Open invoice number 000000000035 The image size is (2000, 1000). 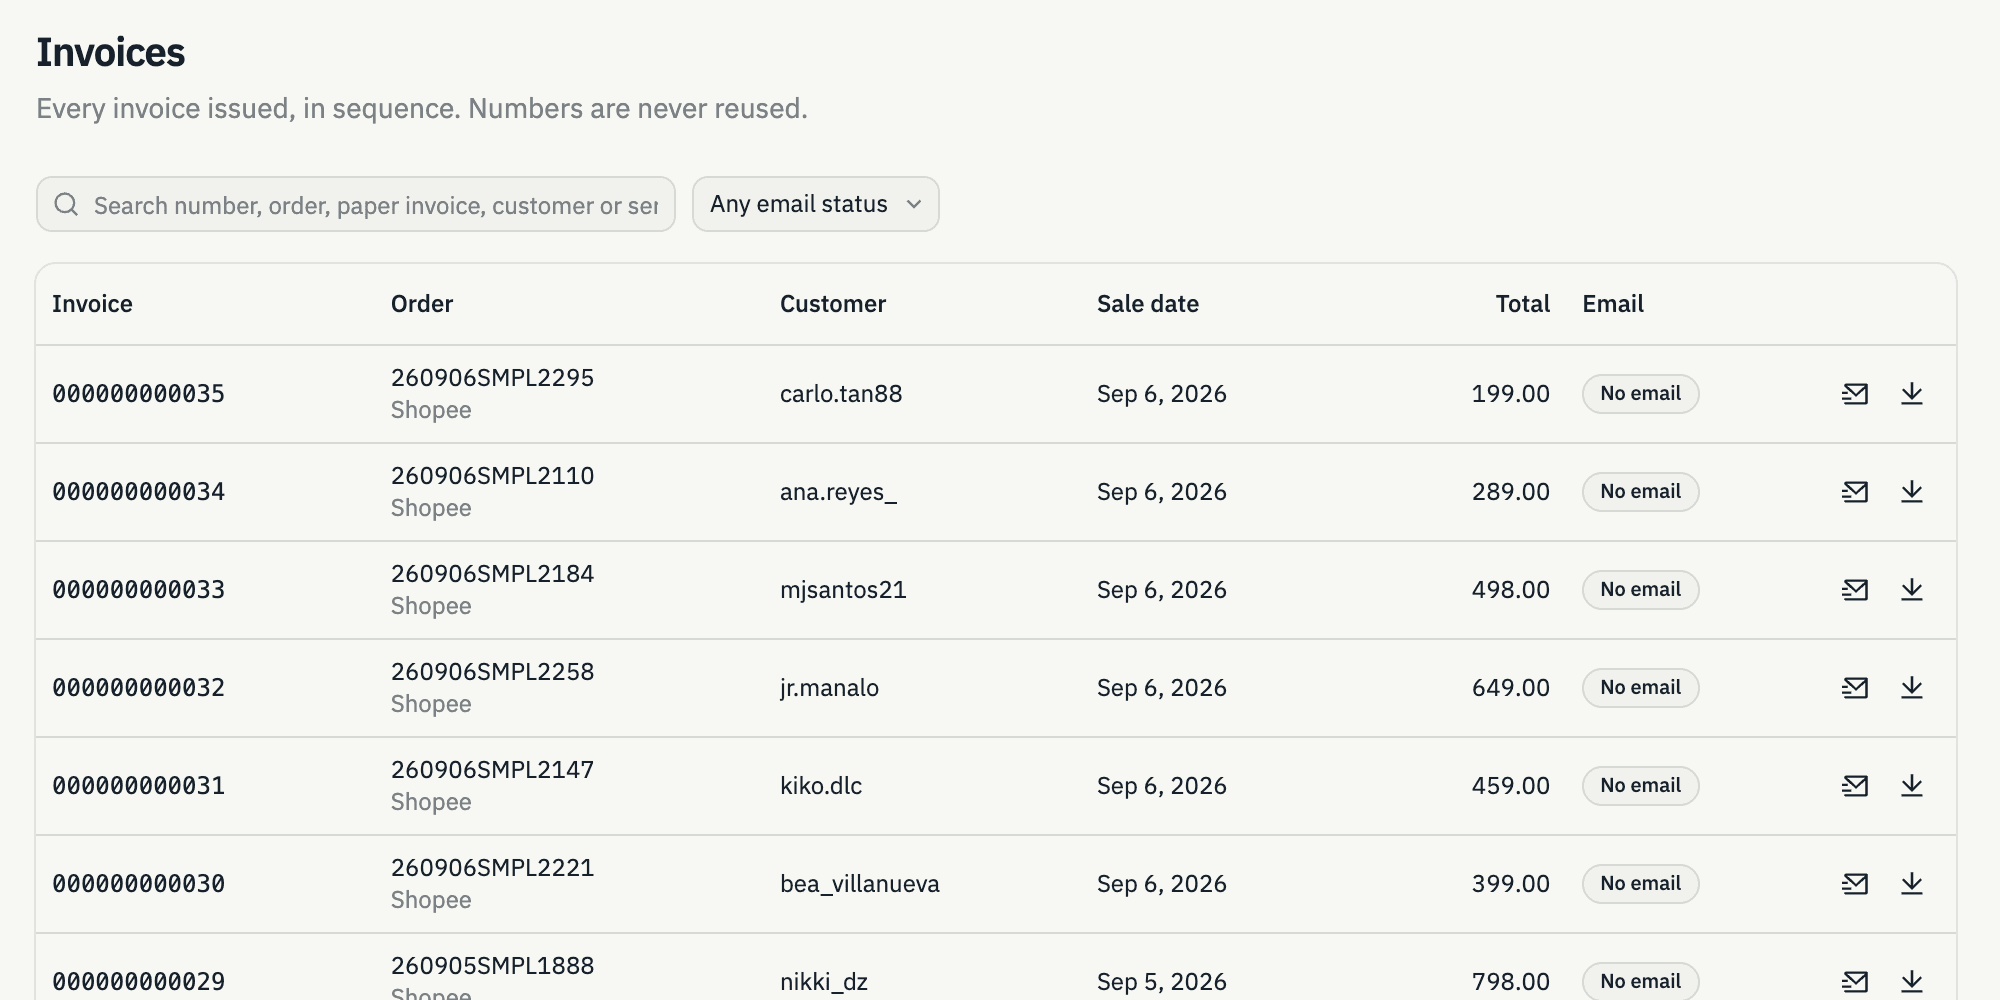coord(139,394)
